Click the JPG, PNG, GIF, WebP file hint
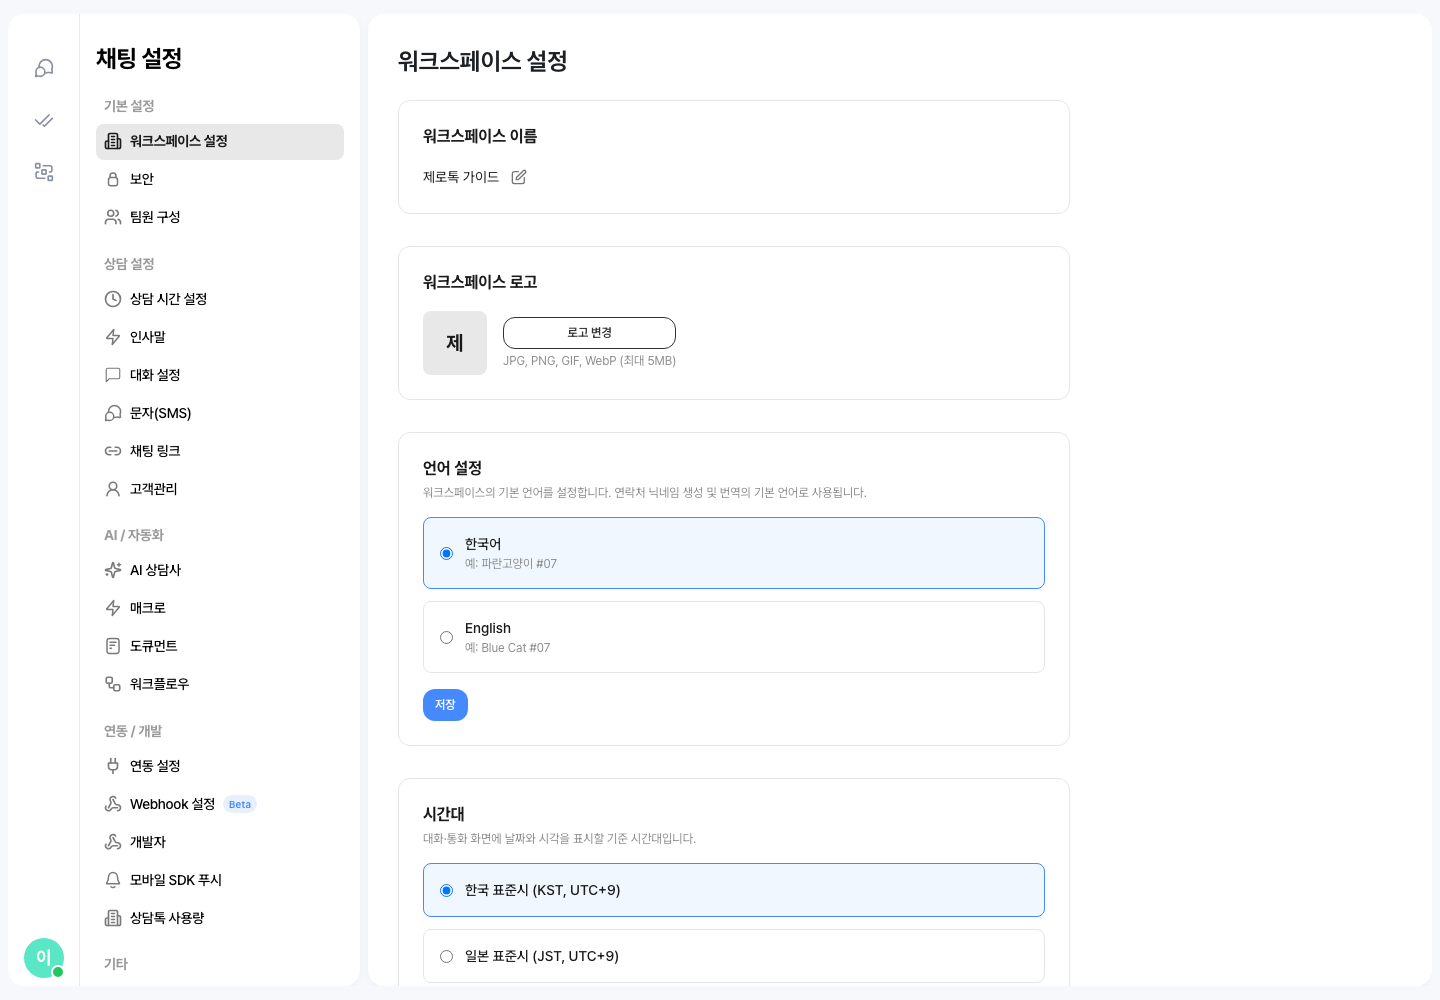 tap(589, 361)
